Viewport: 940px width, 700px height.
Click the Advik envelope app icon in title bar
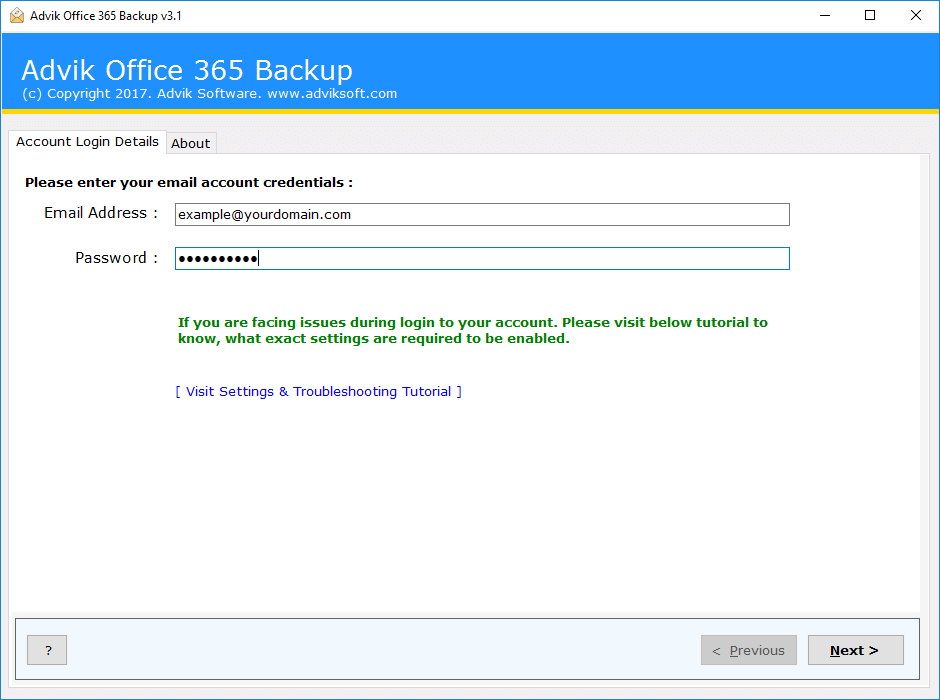[17, 16]
